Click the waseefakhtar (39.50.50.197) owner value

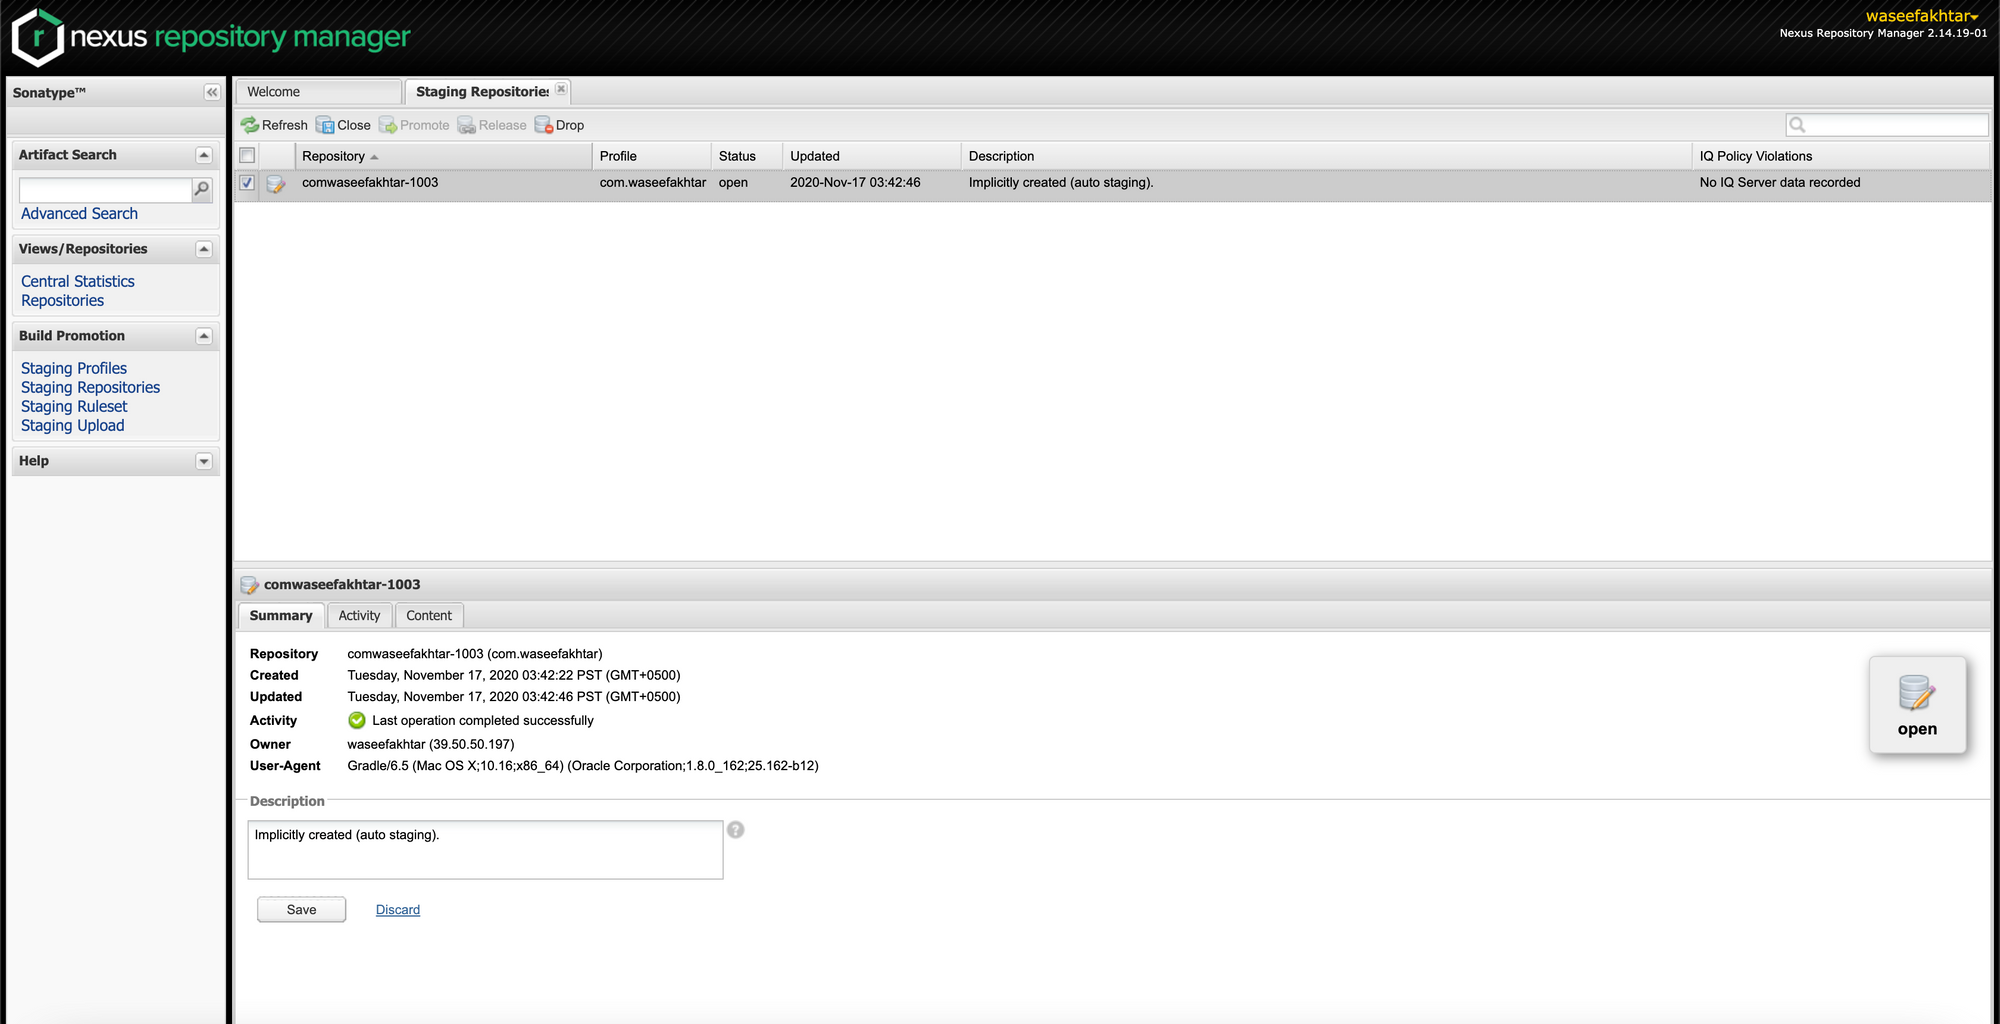(431, 745)
